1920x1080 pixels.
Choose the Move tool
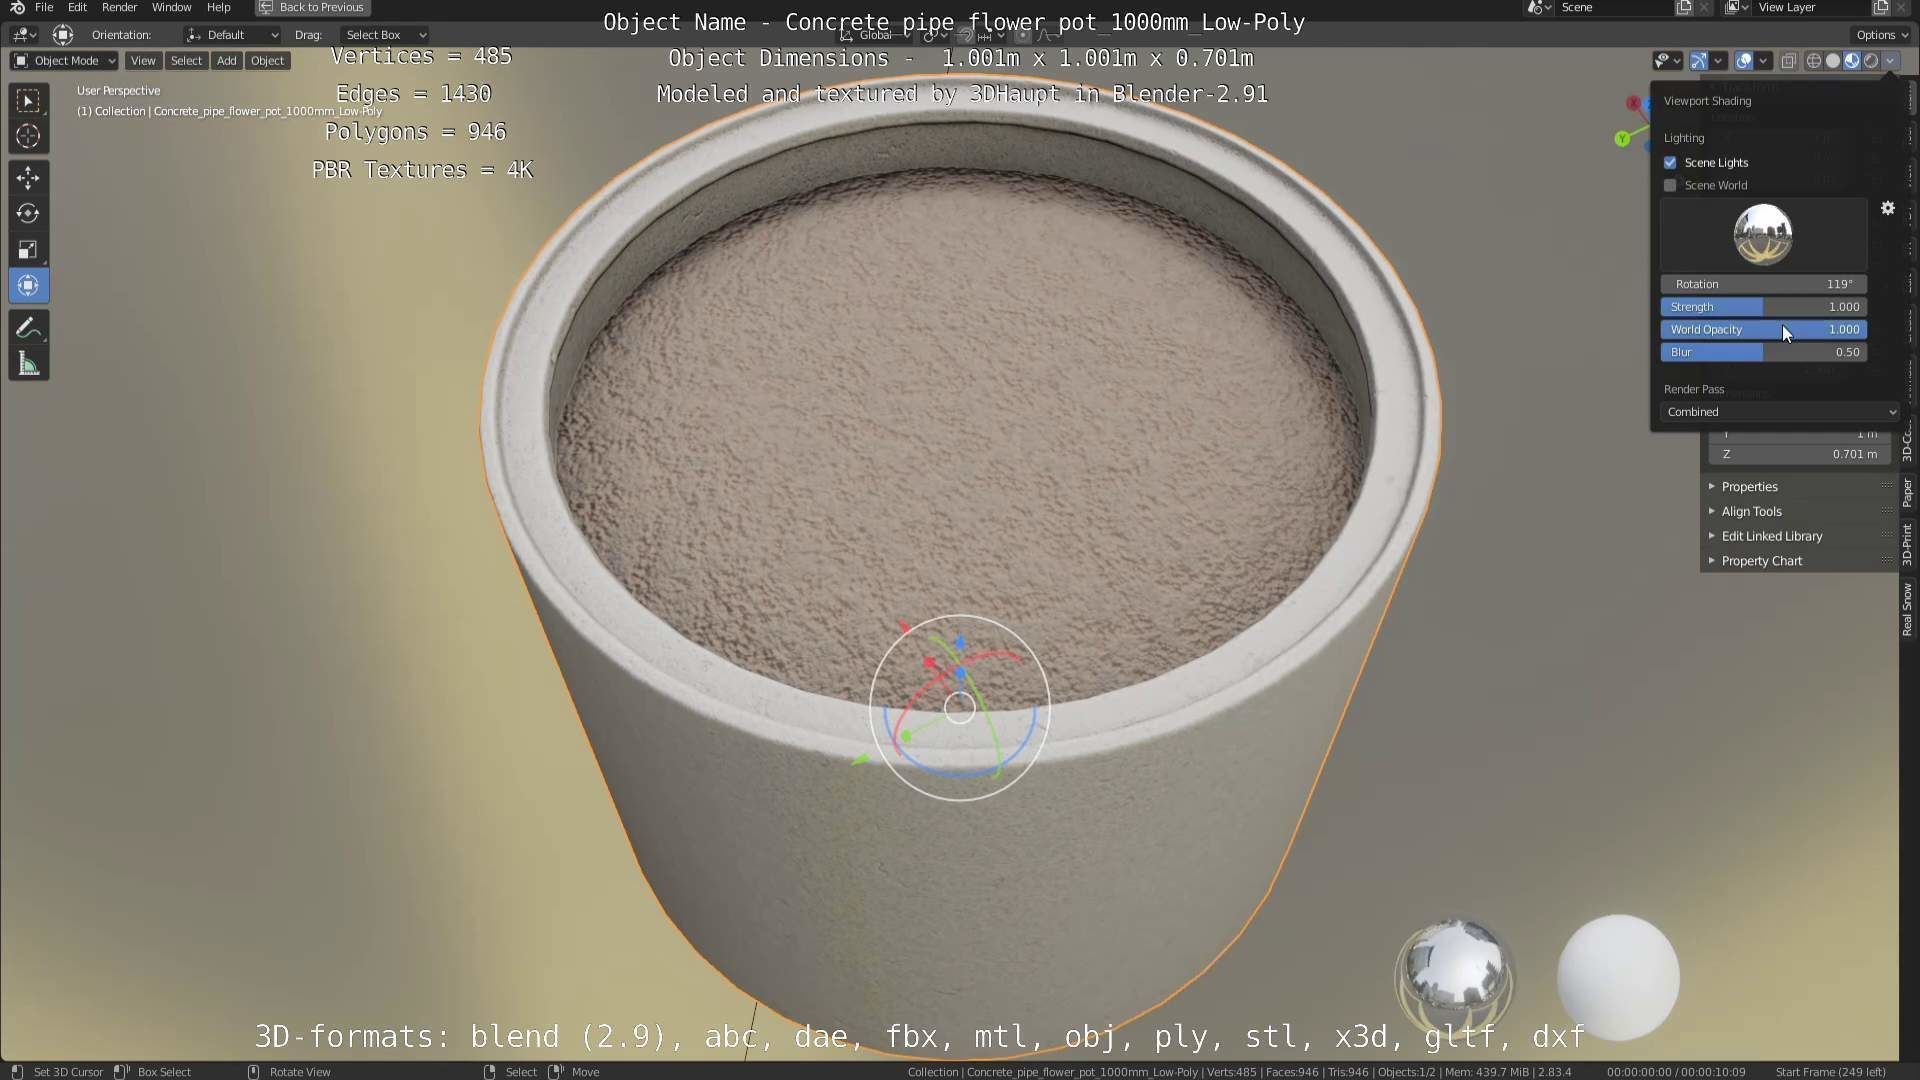click(28, 178)
